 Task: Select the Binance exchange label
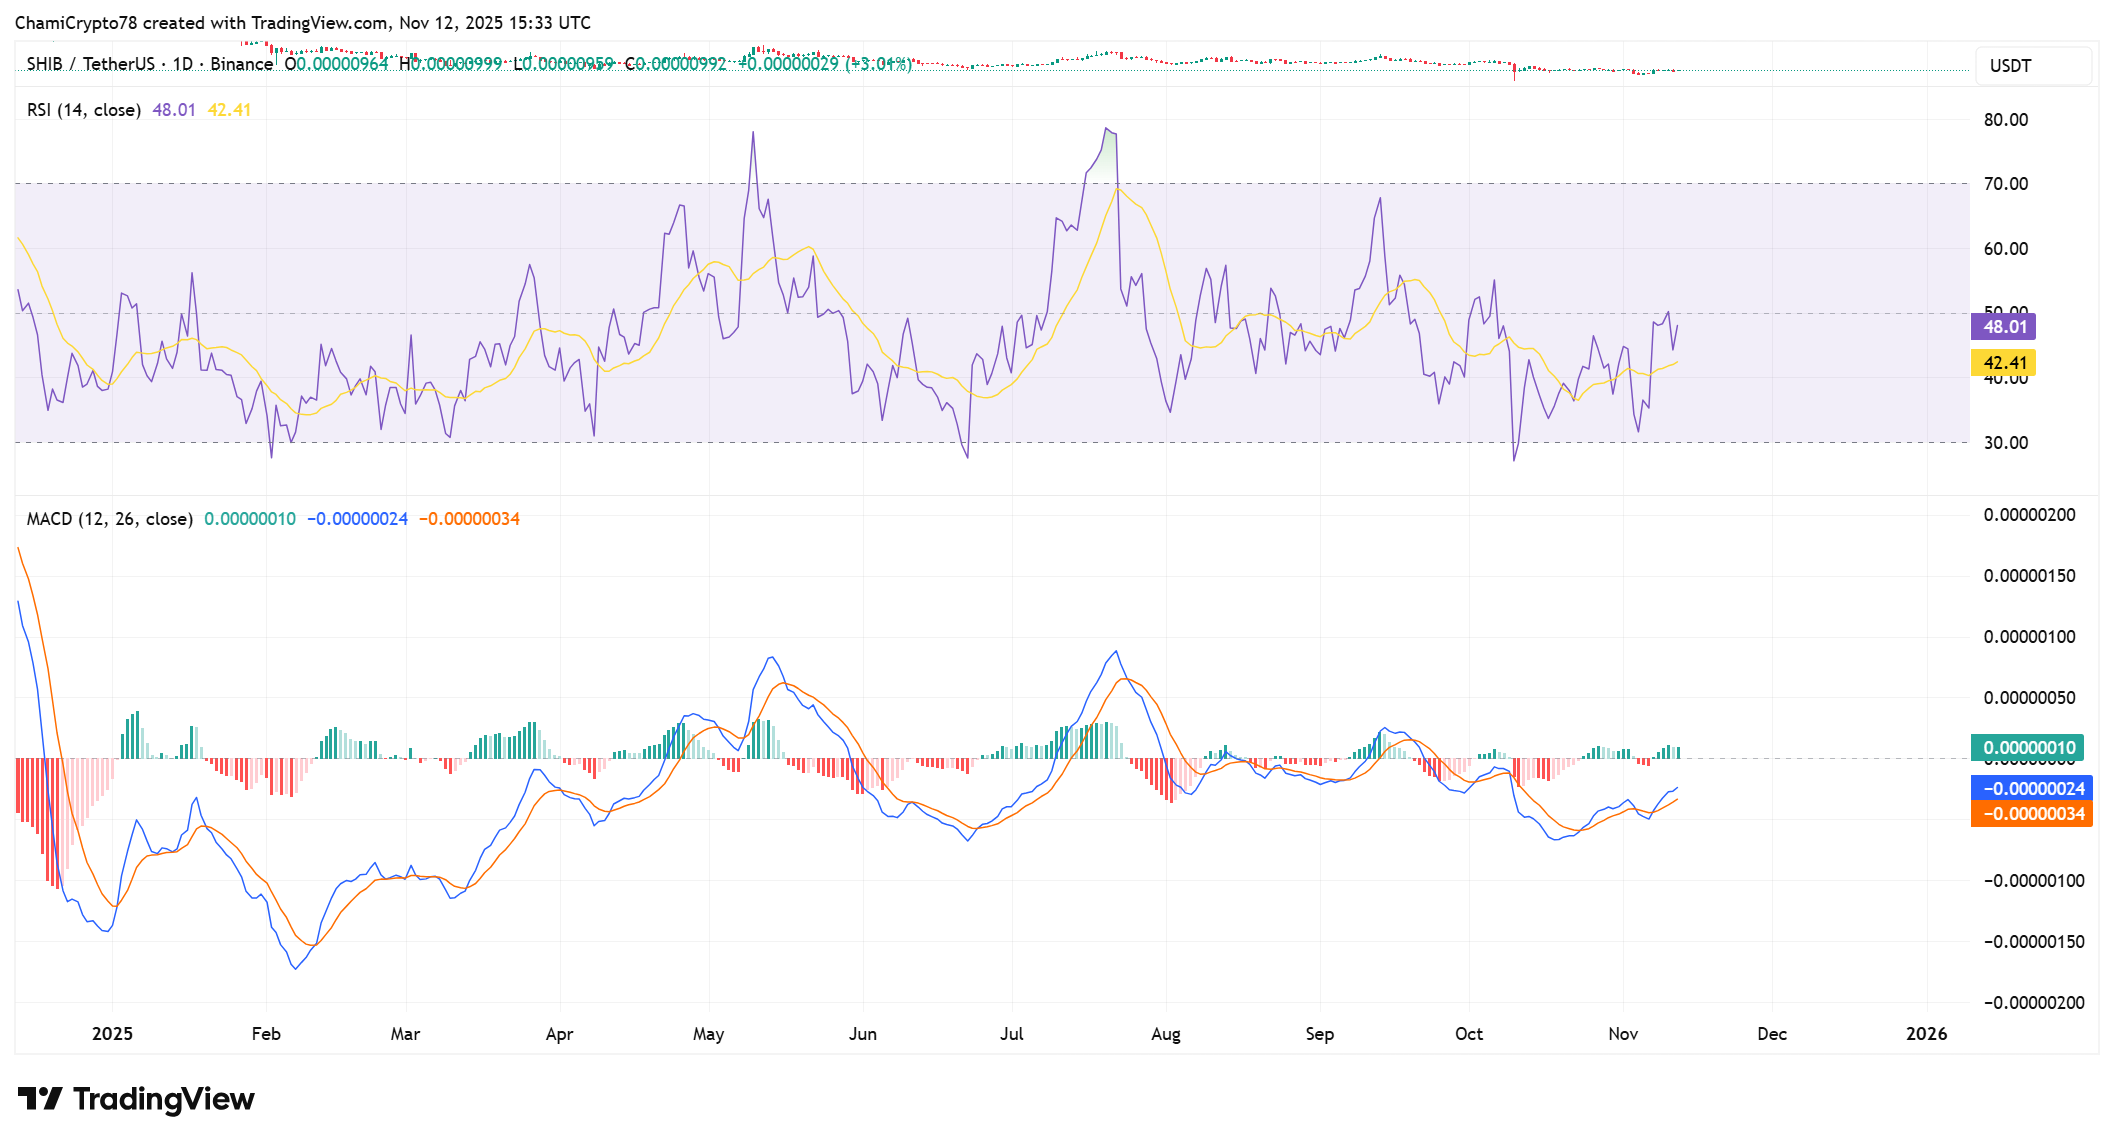click(240, 63)
